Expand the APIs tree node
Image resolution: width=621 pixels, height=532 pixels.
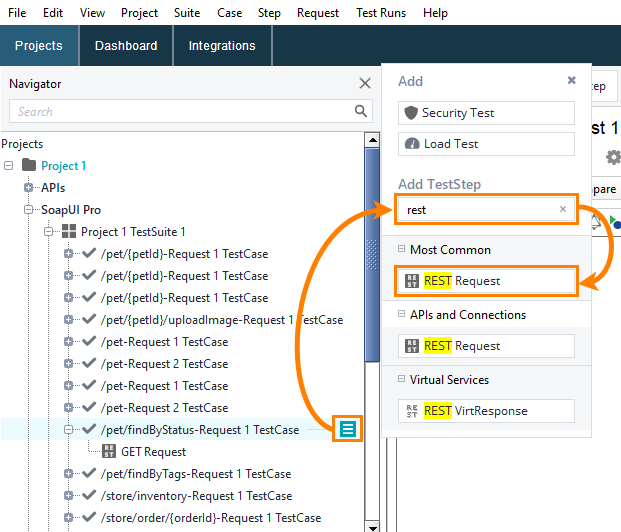coord(29,188)
